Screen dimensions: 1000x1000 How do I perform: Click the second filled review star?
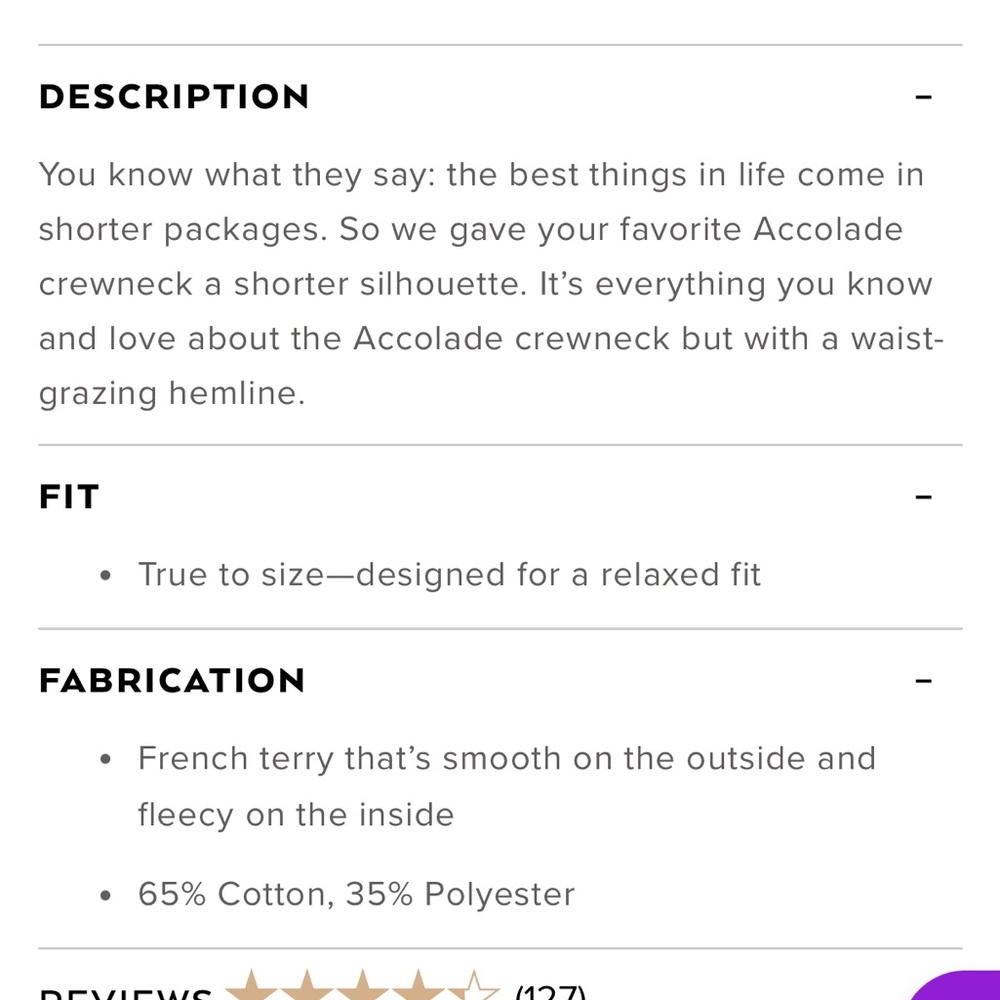(307, 986)
